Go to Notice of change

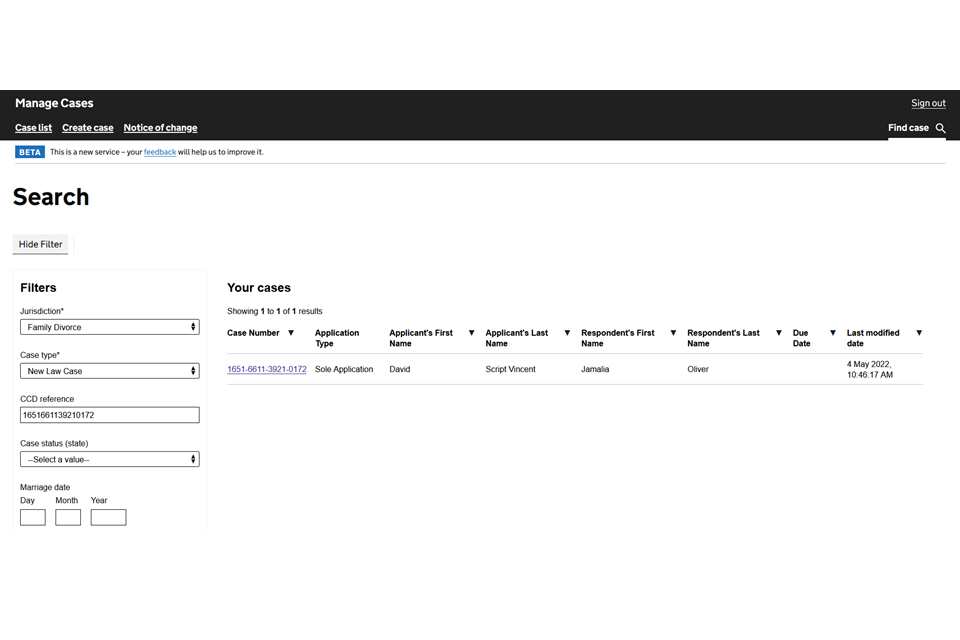pos(160,127)
